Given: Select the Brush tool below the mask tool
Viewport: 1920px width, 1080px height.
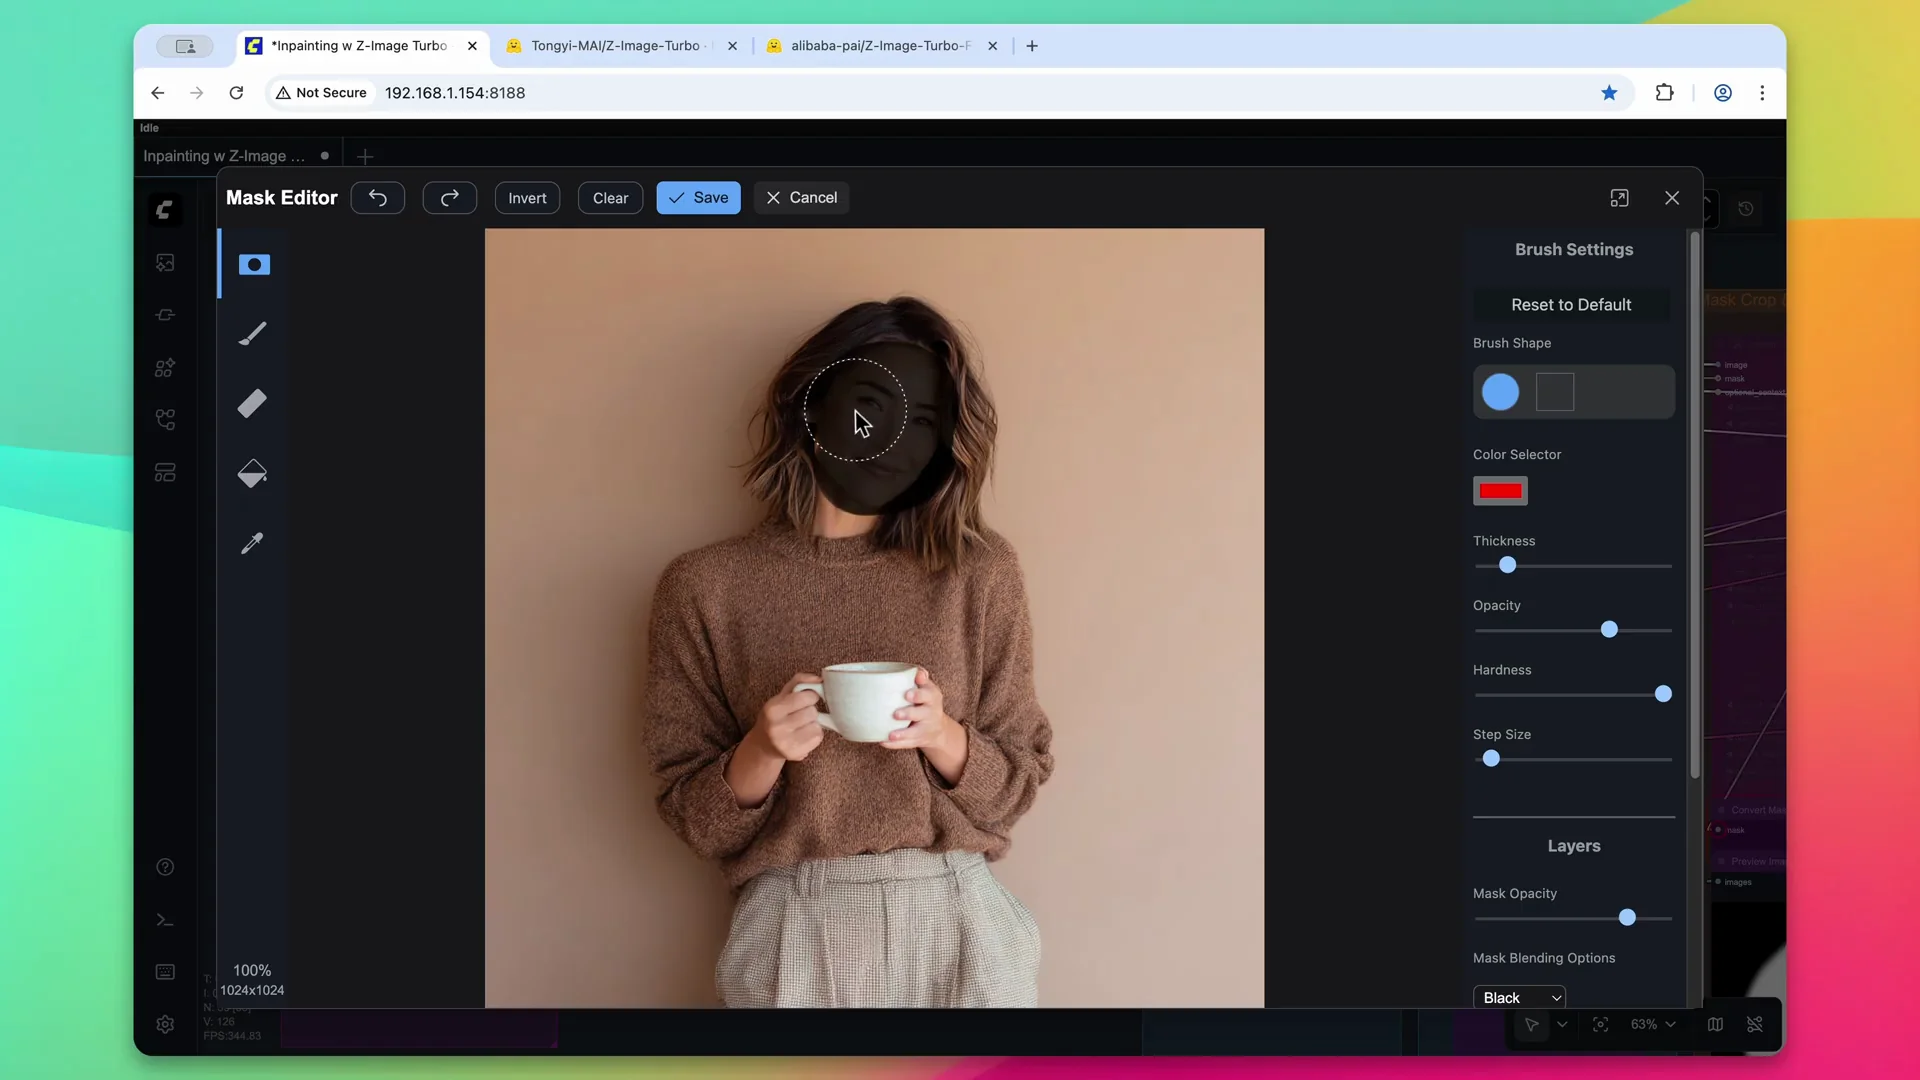Looking at the screenshot, I should click(252, 334).
